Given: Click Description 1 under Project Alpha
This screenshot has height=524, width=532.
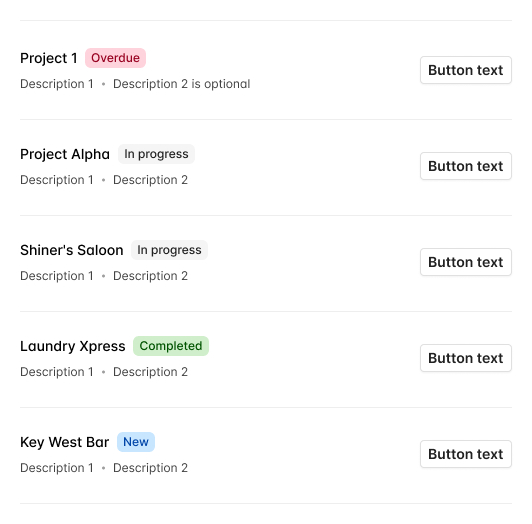Looking at the screenshot, I should tap(57, 180).
